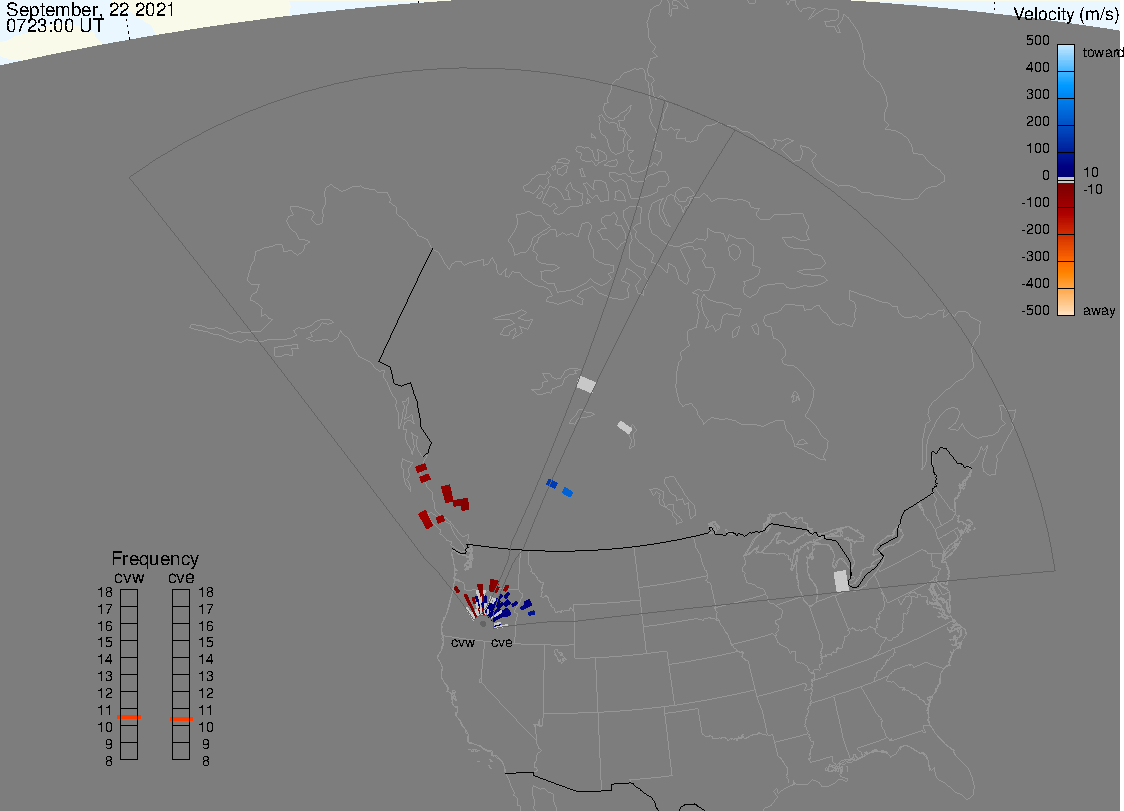Select the lightest blue 400–500 velocity swatch
The width and height of the screenshot is (1124, 811).
click(x=1066, y=58)
